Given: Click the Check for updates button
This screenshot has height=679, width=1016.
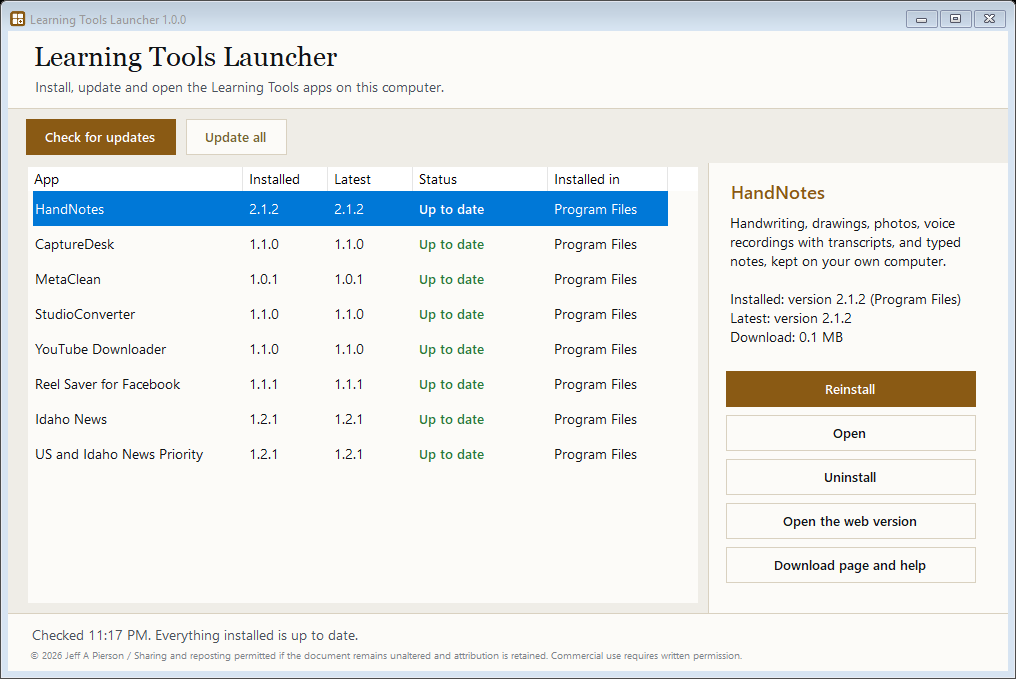Looking at the screenshot, I should tap(100, 137).
